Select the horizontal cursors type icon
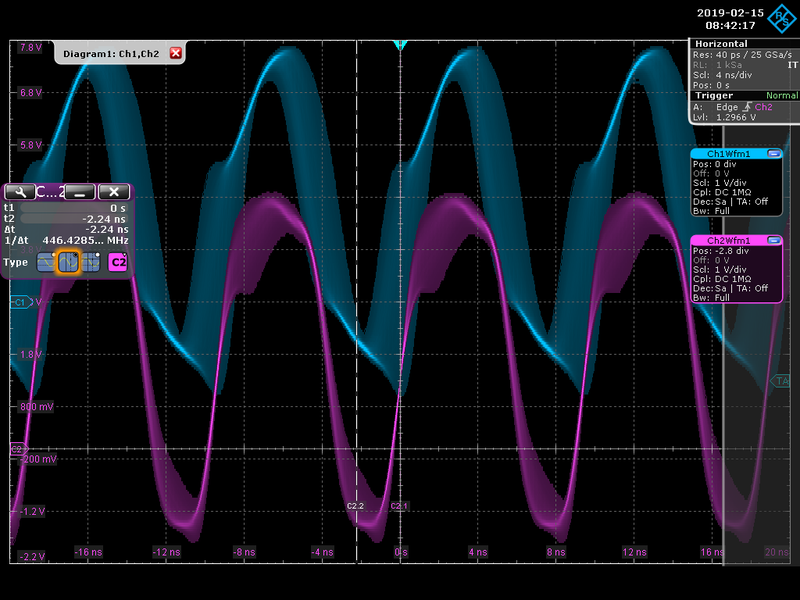 47,262
